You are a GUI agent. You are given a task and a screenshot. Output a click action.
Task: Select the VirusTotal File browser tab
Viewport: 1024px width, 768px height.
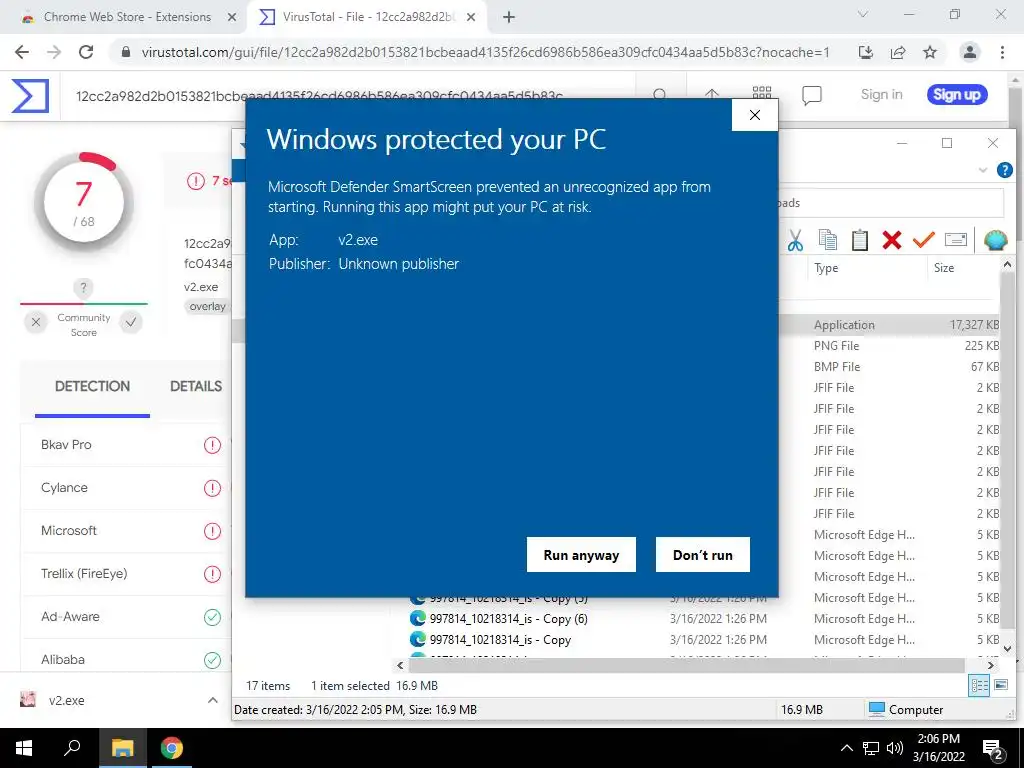click(368, 17)
